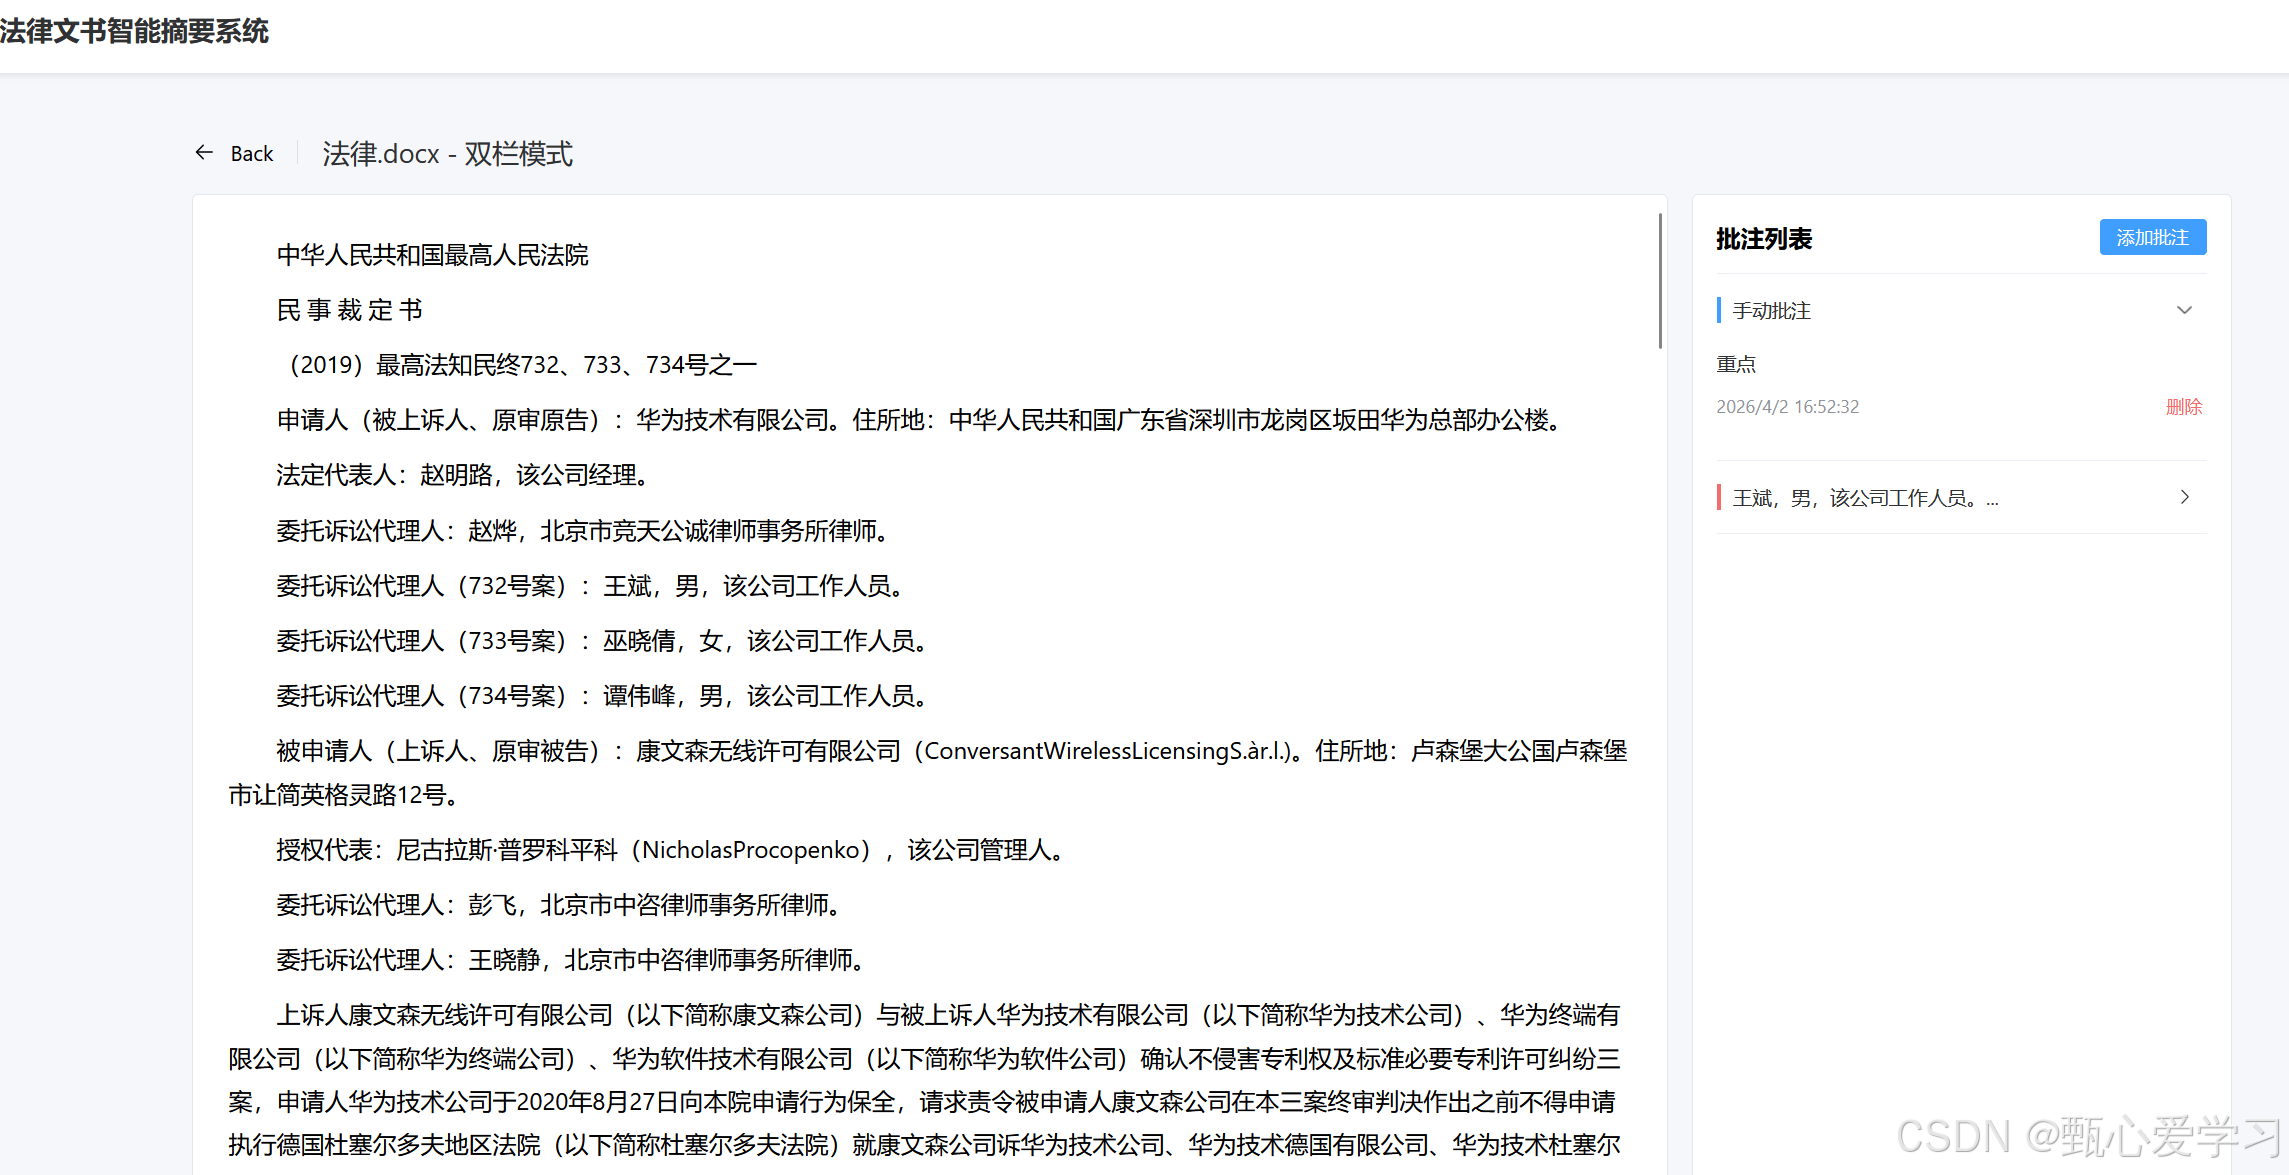Image resolution: width=2289 pixels, height=1175 pixels.
Task: Click the 重点 annotation content text
Action: pos(1736,365)
